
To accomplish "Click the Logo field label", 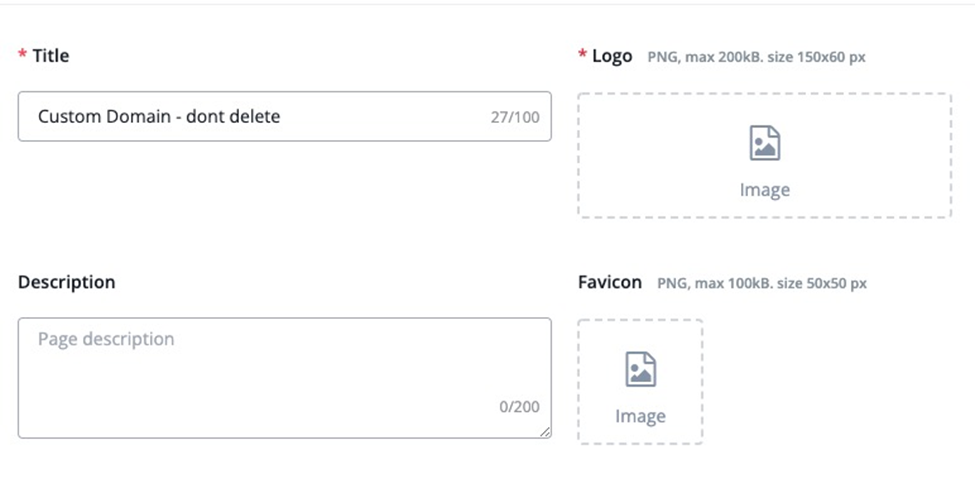I will click(612, 56).
